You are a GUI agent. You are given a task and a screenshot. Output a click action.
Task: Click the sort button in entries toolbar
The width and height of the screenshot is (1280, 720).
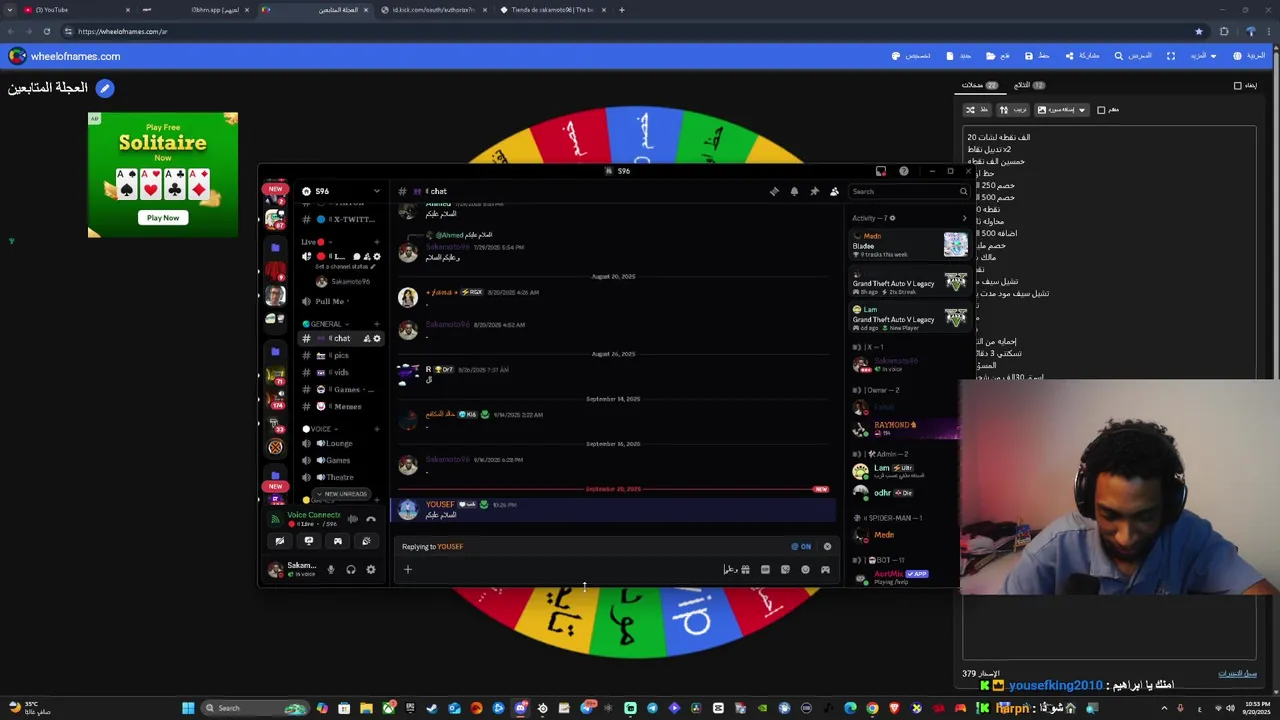[1013, 110]
